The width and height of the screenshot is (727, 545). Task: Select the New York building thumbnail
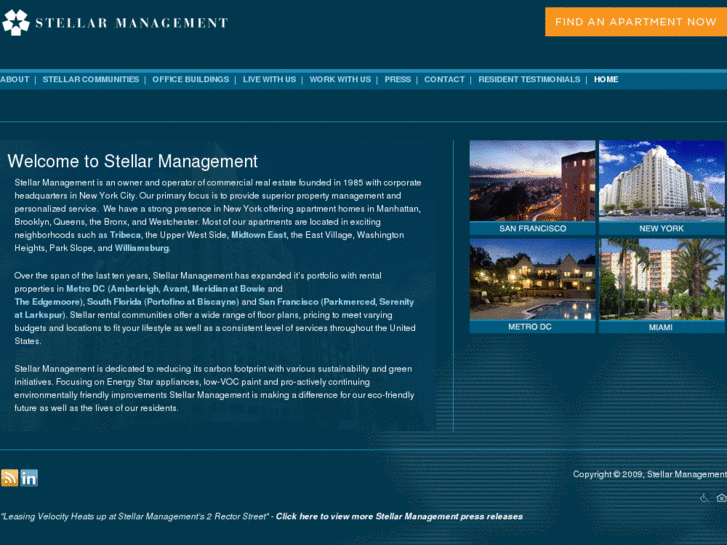pos(662,180)
